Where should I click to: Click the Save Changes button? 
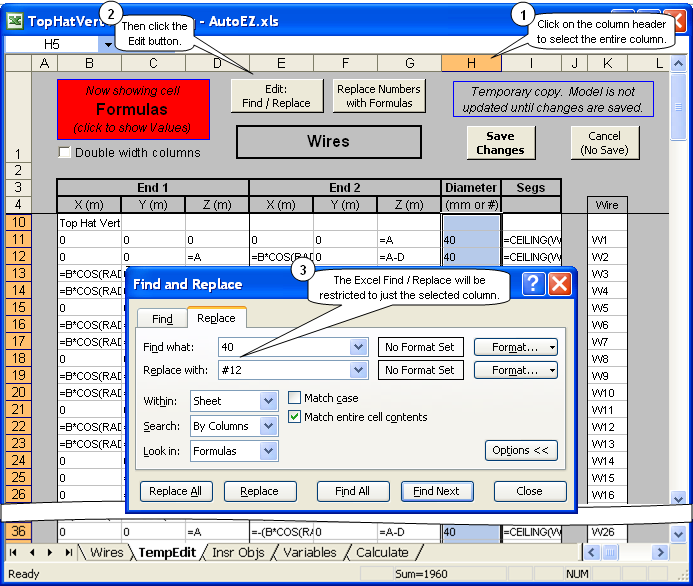(500, 143)
